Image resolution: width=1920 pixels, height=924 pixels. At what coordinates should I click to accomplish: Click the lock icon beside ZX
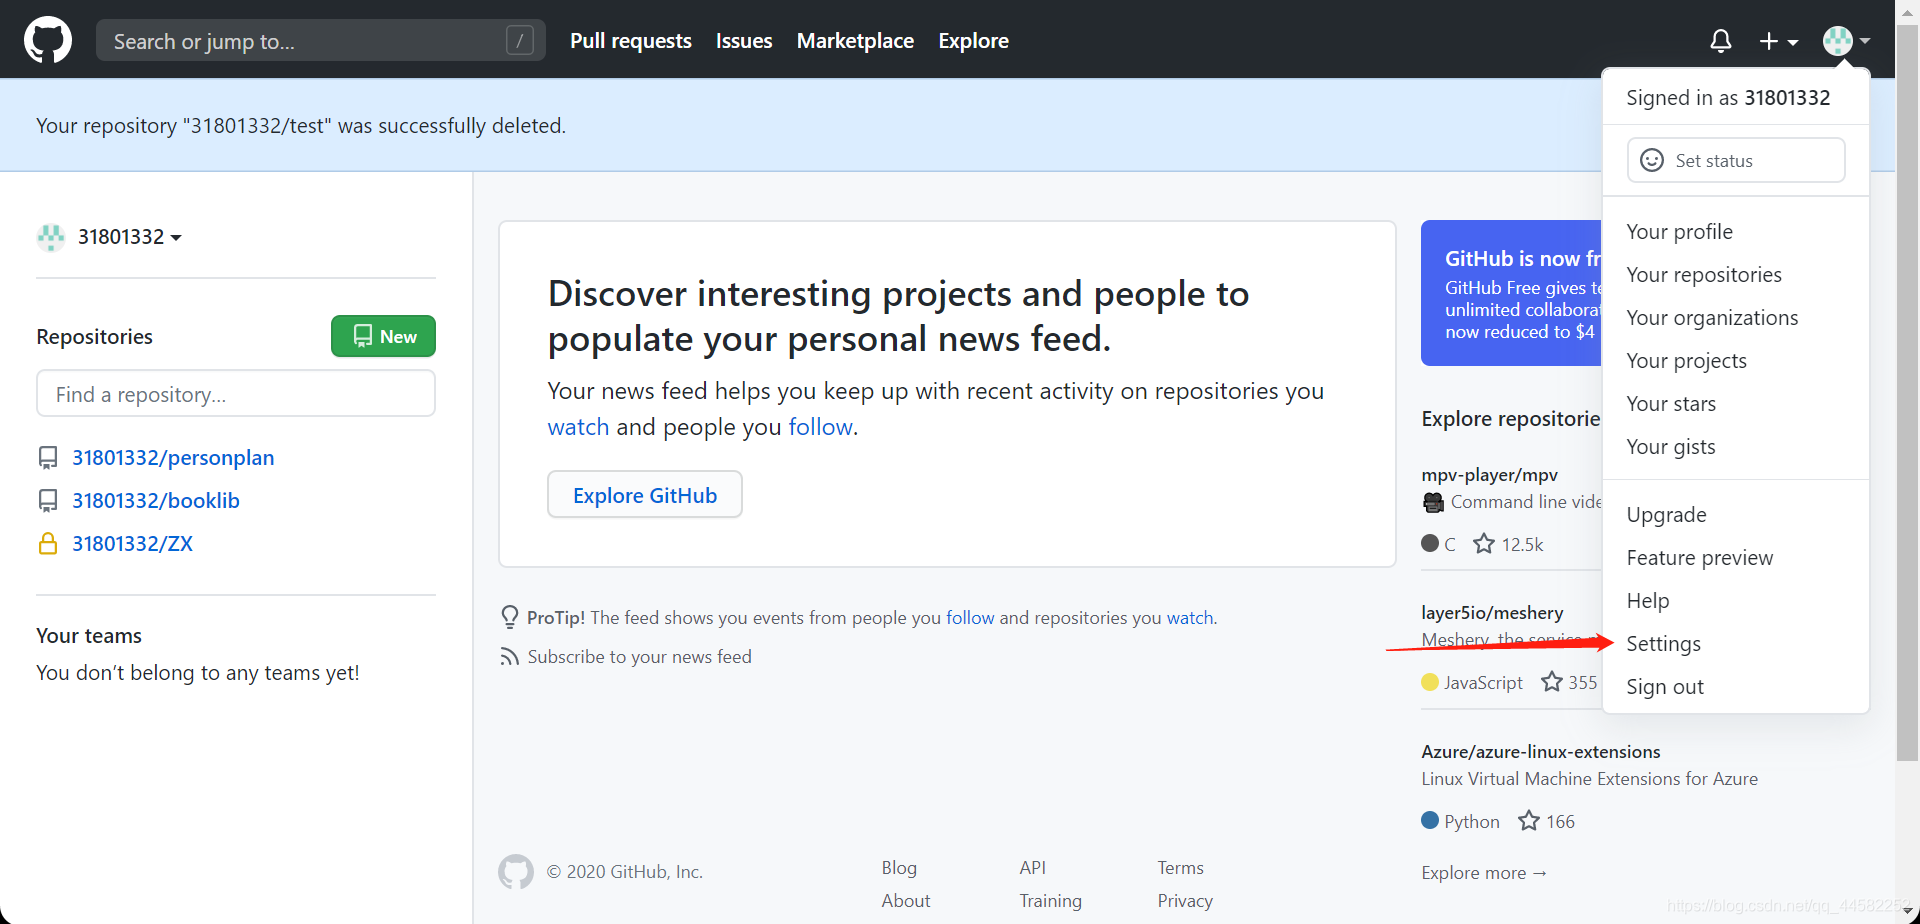(47, 543)
